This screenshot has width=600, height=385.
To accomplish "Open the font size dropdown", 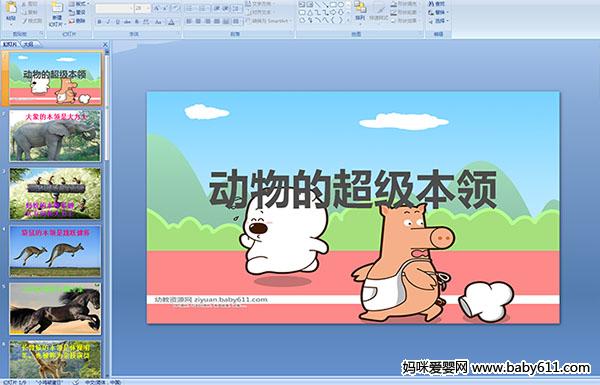I will tap(143, 8).
